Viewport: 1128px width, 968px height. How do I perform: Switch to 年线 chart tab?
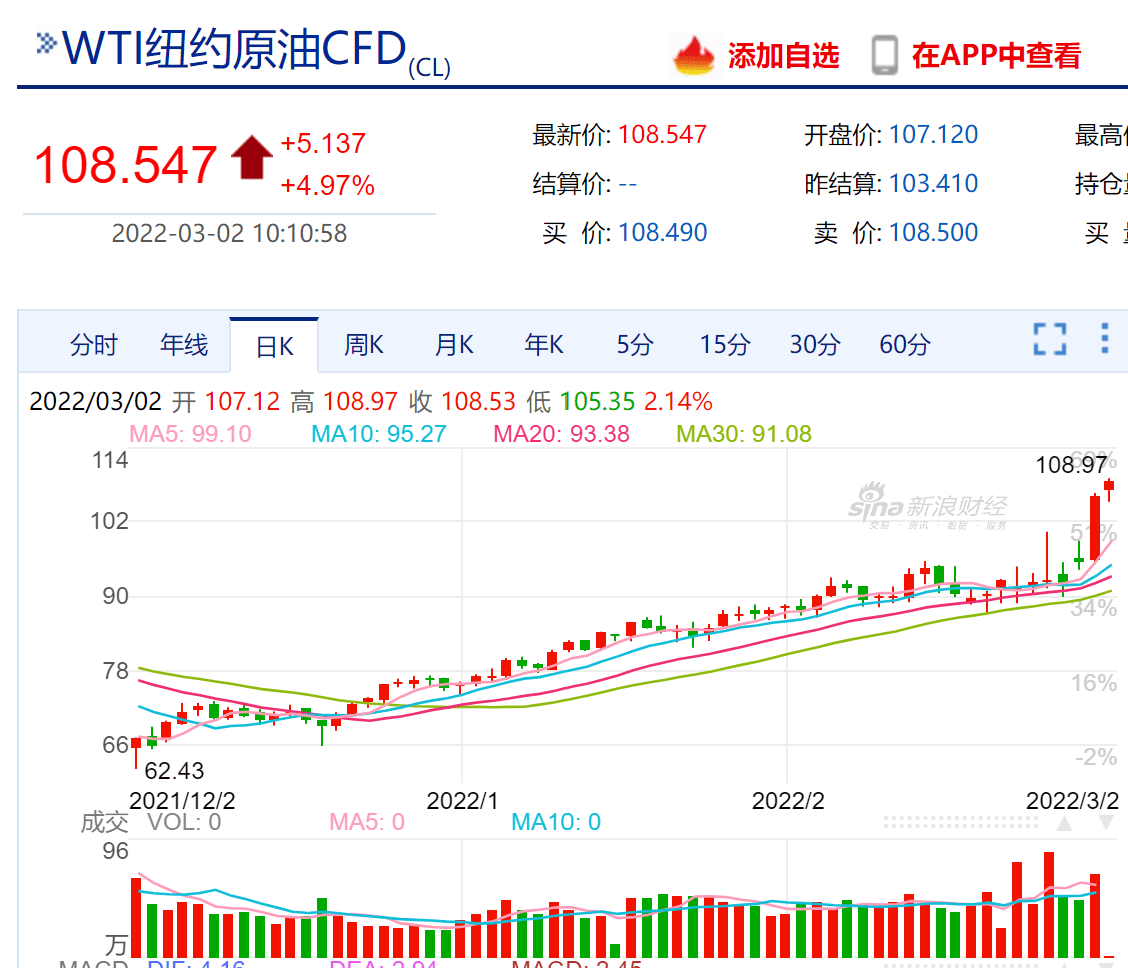183,345
